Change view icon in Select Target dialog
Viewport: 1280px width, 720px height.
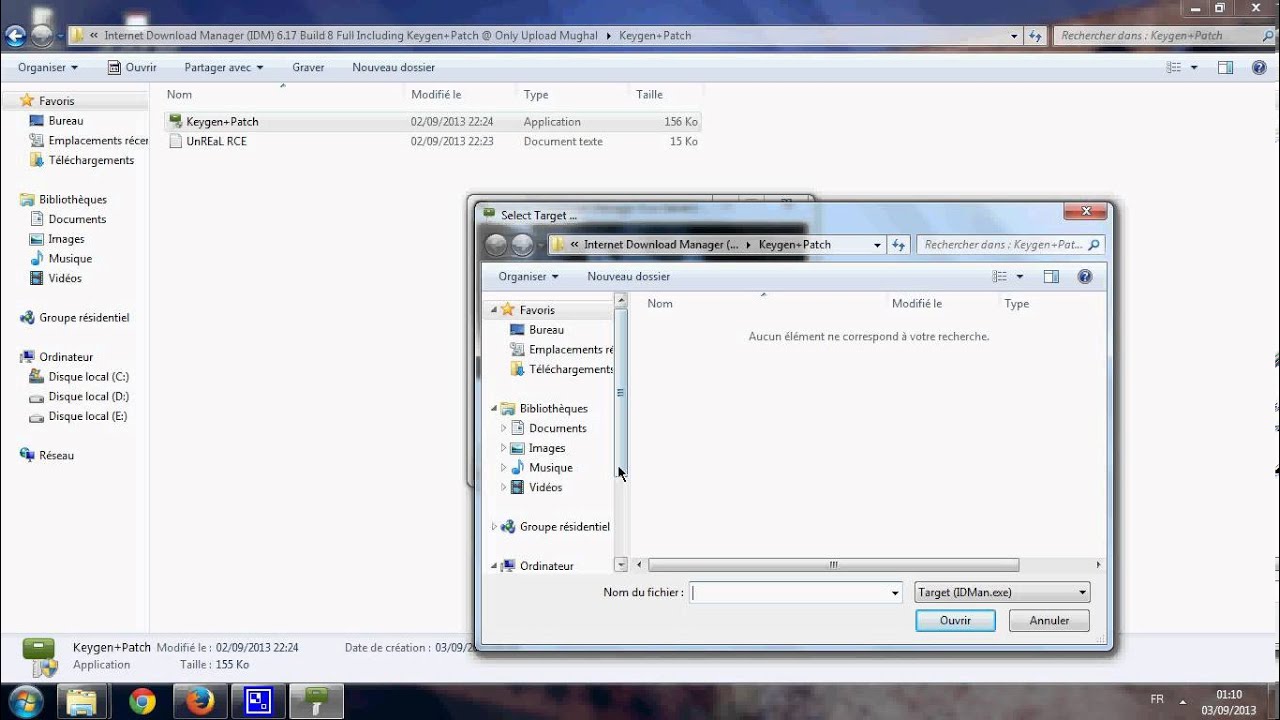pos(1000,277)
